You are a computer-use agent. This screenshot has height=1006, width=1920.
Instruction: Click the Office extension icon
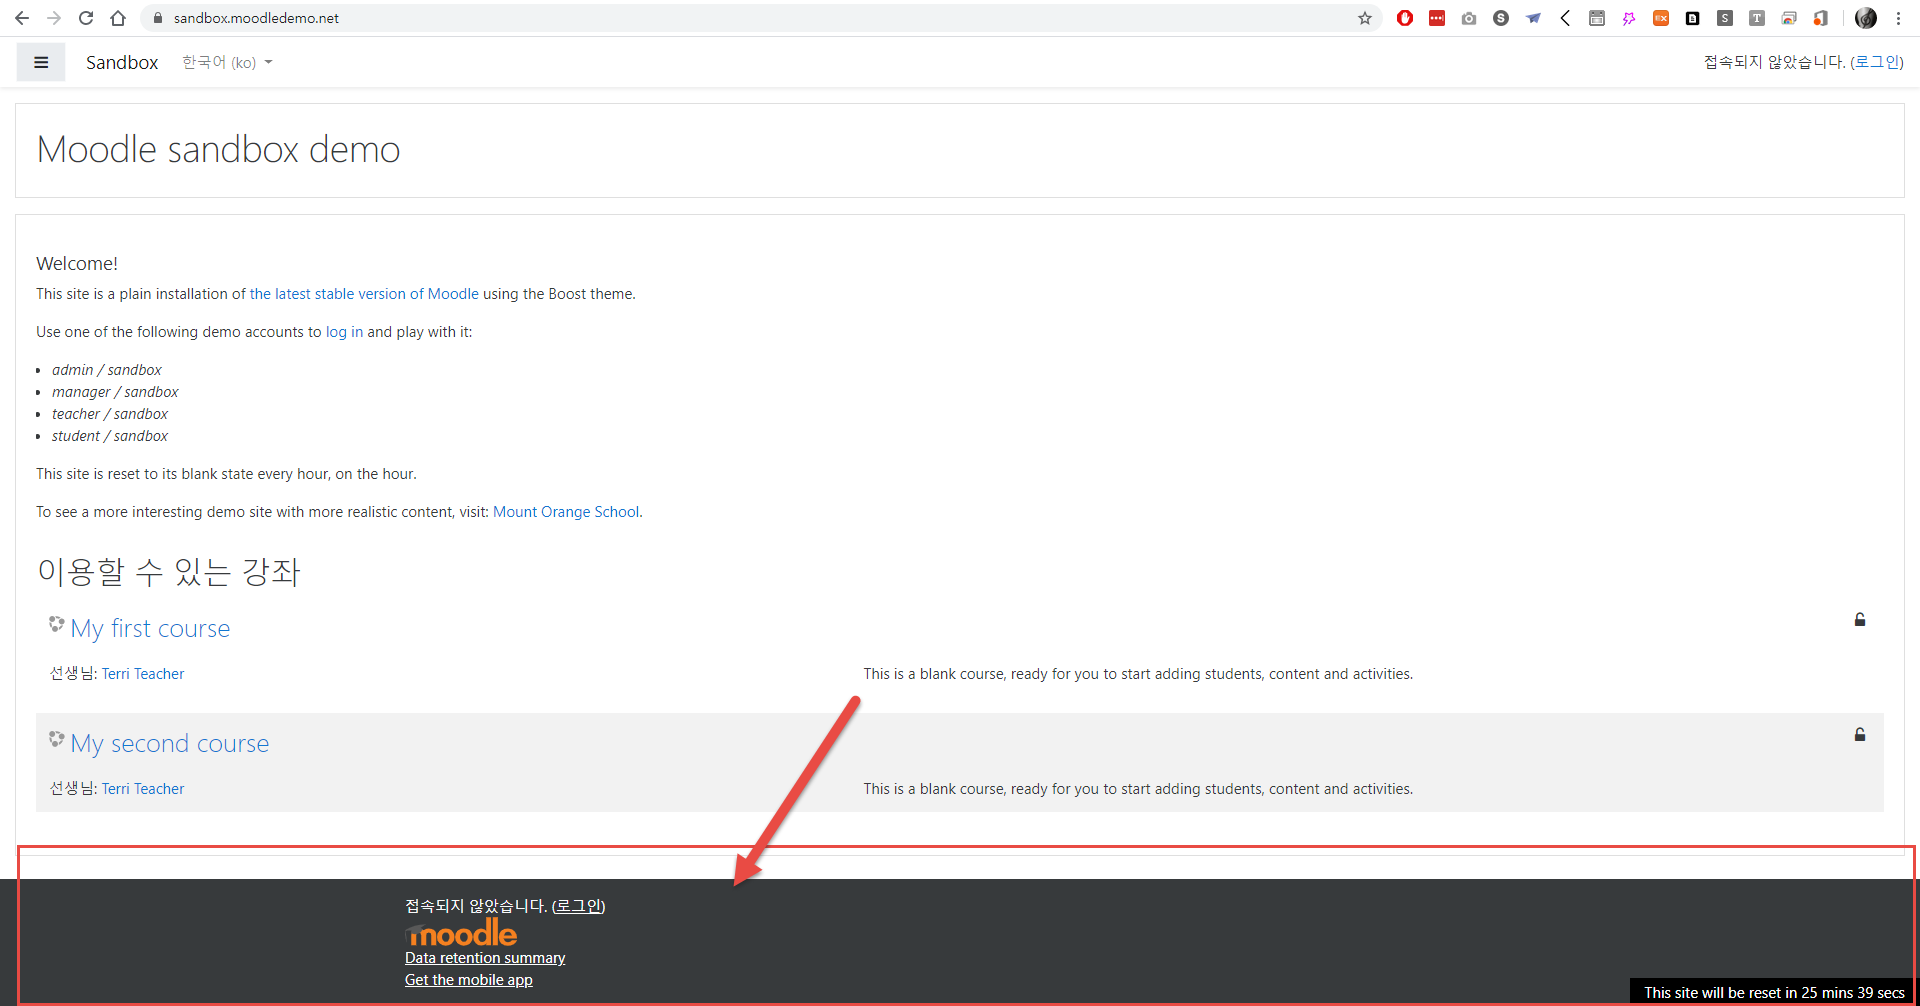click(1821, 18)
